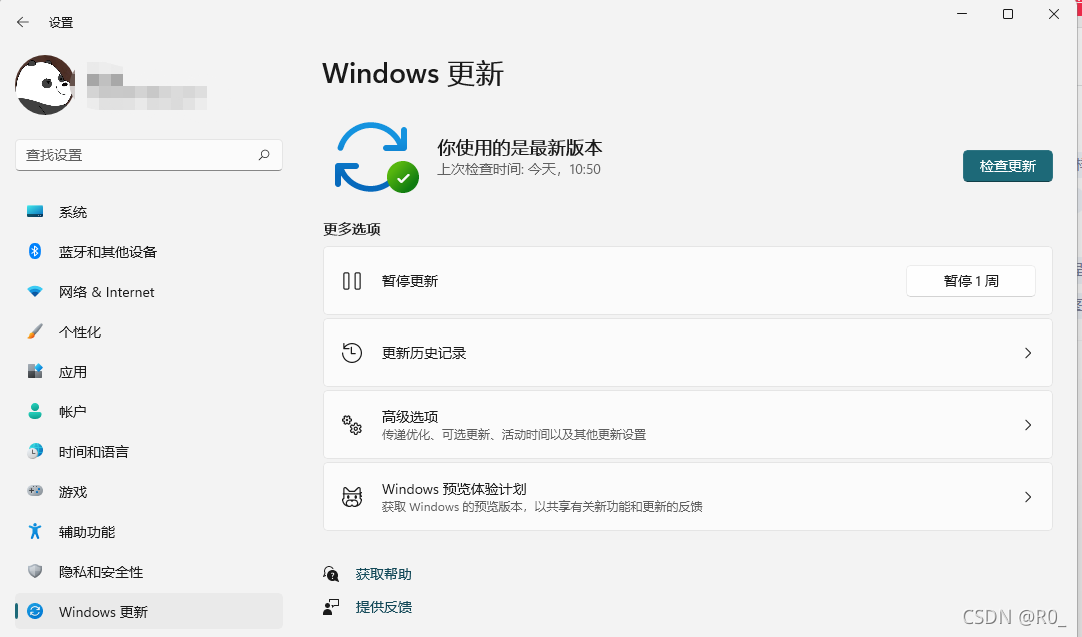1082x637 pixels.
Task: Click the 应用 apps icon
Action: [35, 371]
